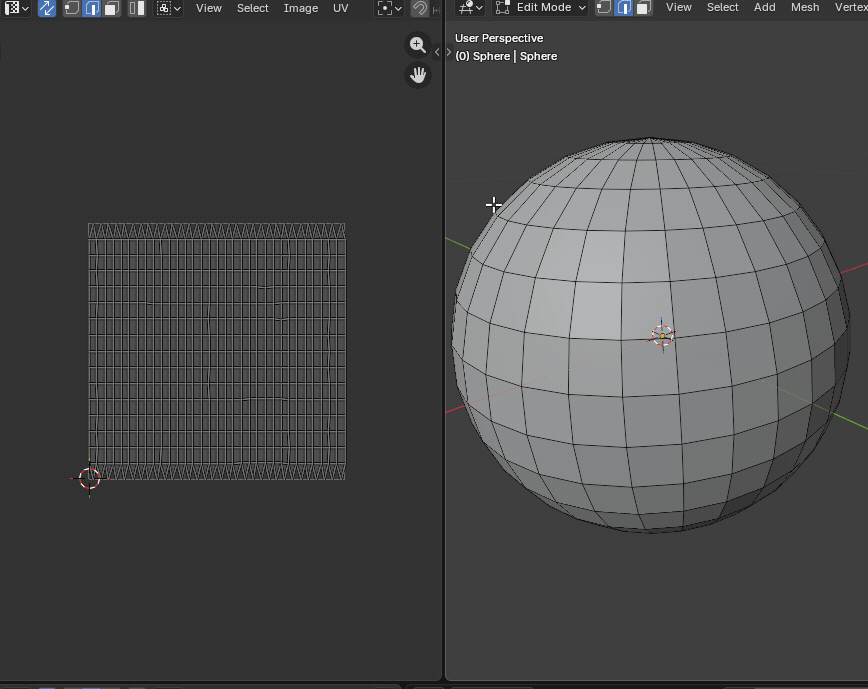The image size is (868, 689).
Task: Open the UV menu
Action: pyautogui.click(x=340, y=8)
